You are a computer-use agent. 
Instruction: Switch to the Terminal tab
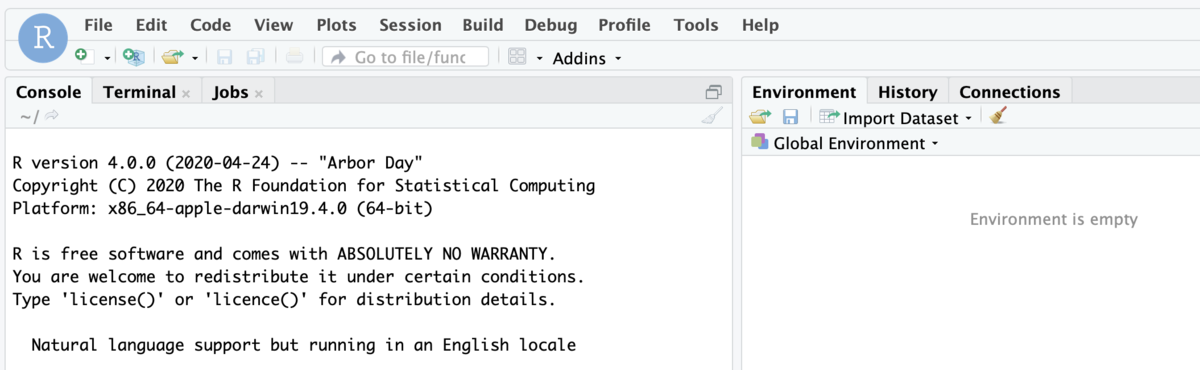click(x=139, y=92)
